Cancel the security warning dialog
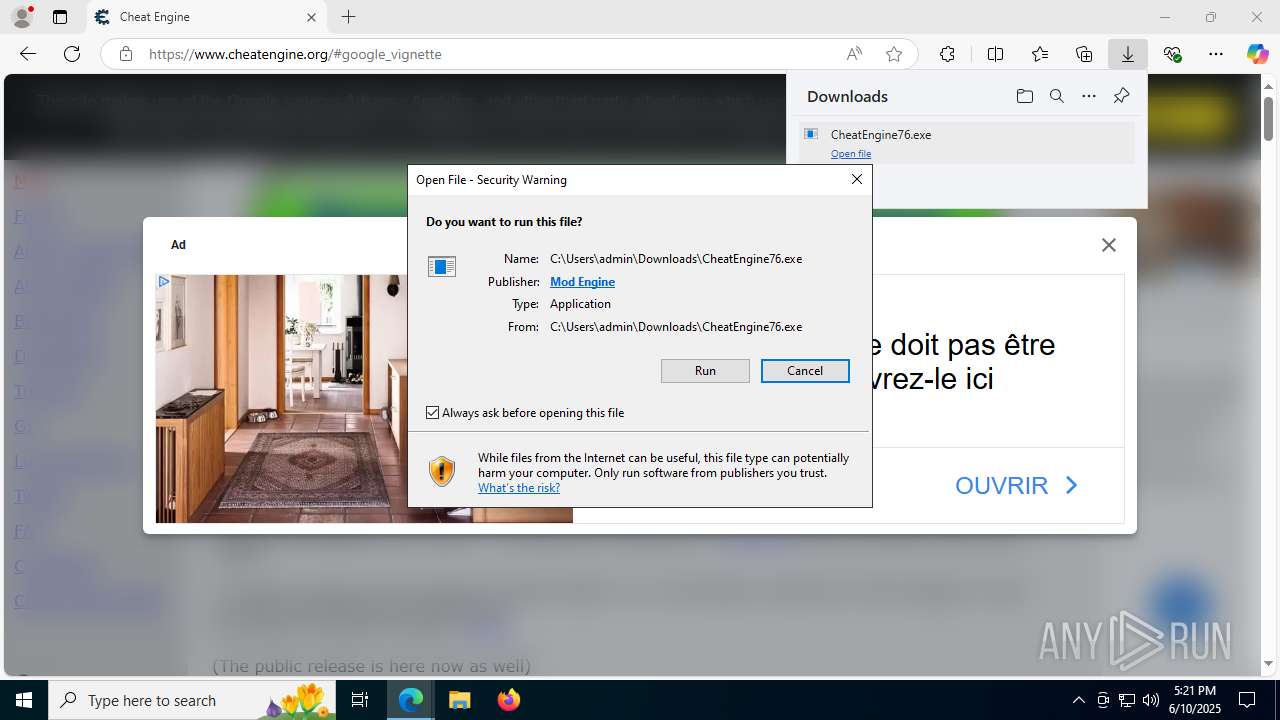The image size is (1280, 720). [805, 371]
